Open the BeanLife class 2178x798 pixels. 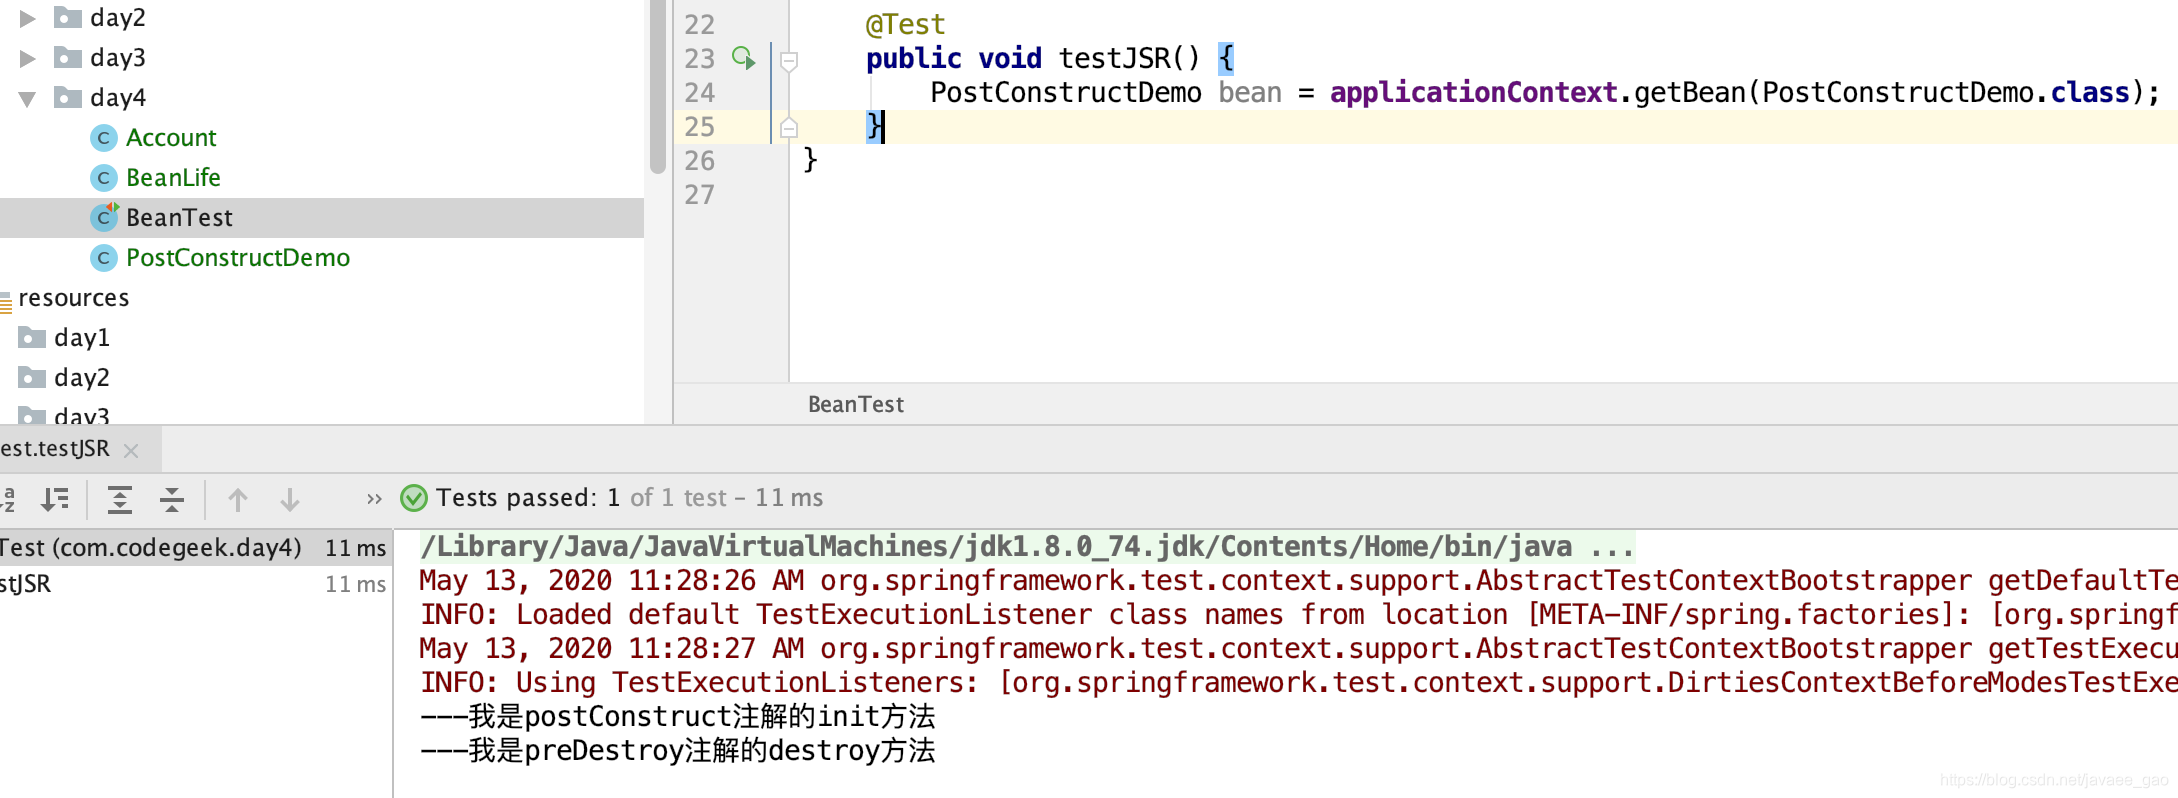tap(173, 178)
